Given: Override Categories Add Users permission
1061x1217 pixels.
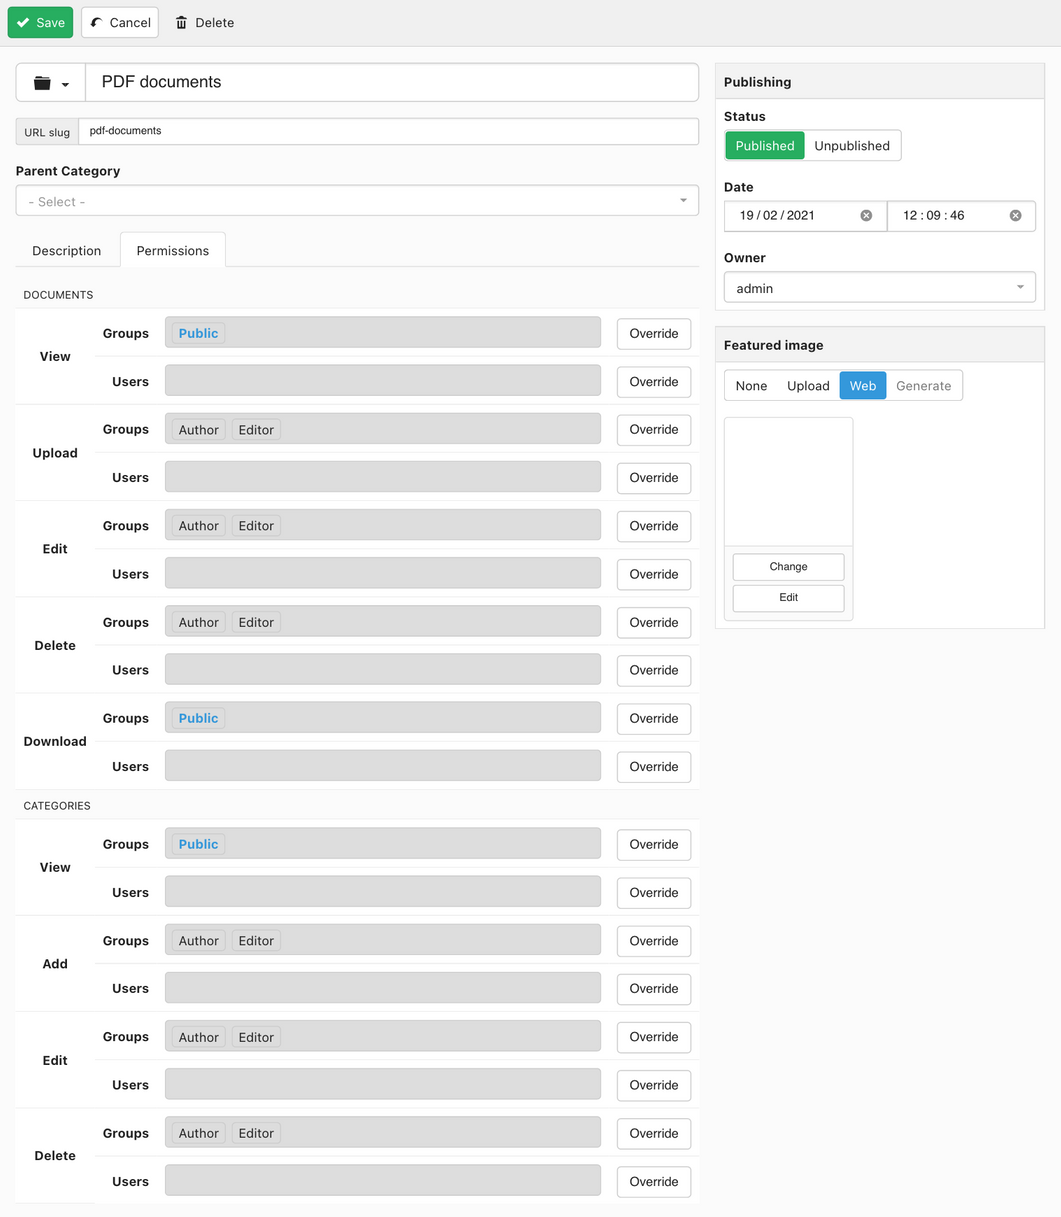Looking at the screenshot, I should coord(654,989).
